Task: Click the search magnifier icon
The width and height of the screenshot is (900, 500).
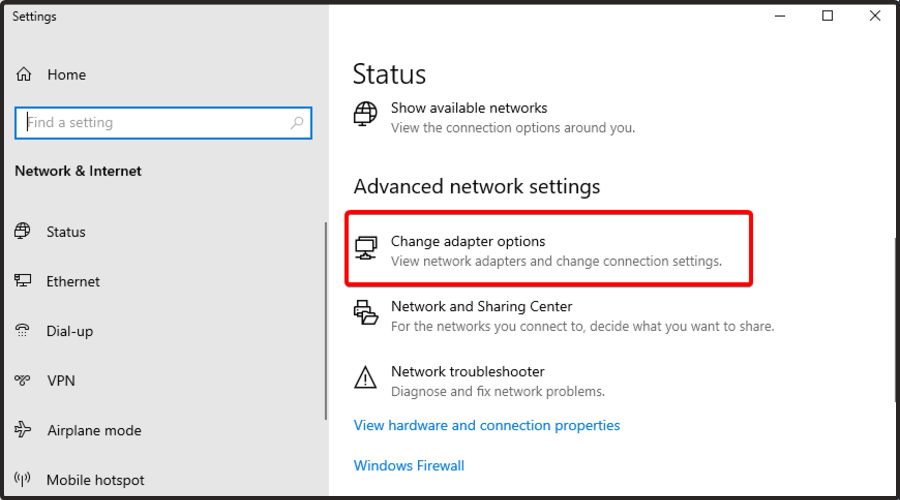Action: tap(297, 123)
